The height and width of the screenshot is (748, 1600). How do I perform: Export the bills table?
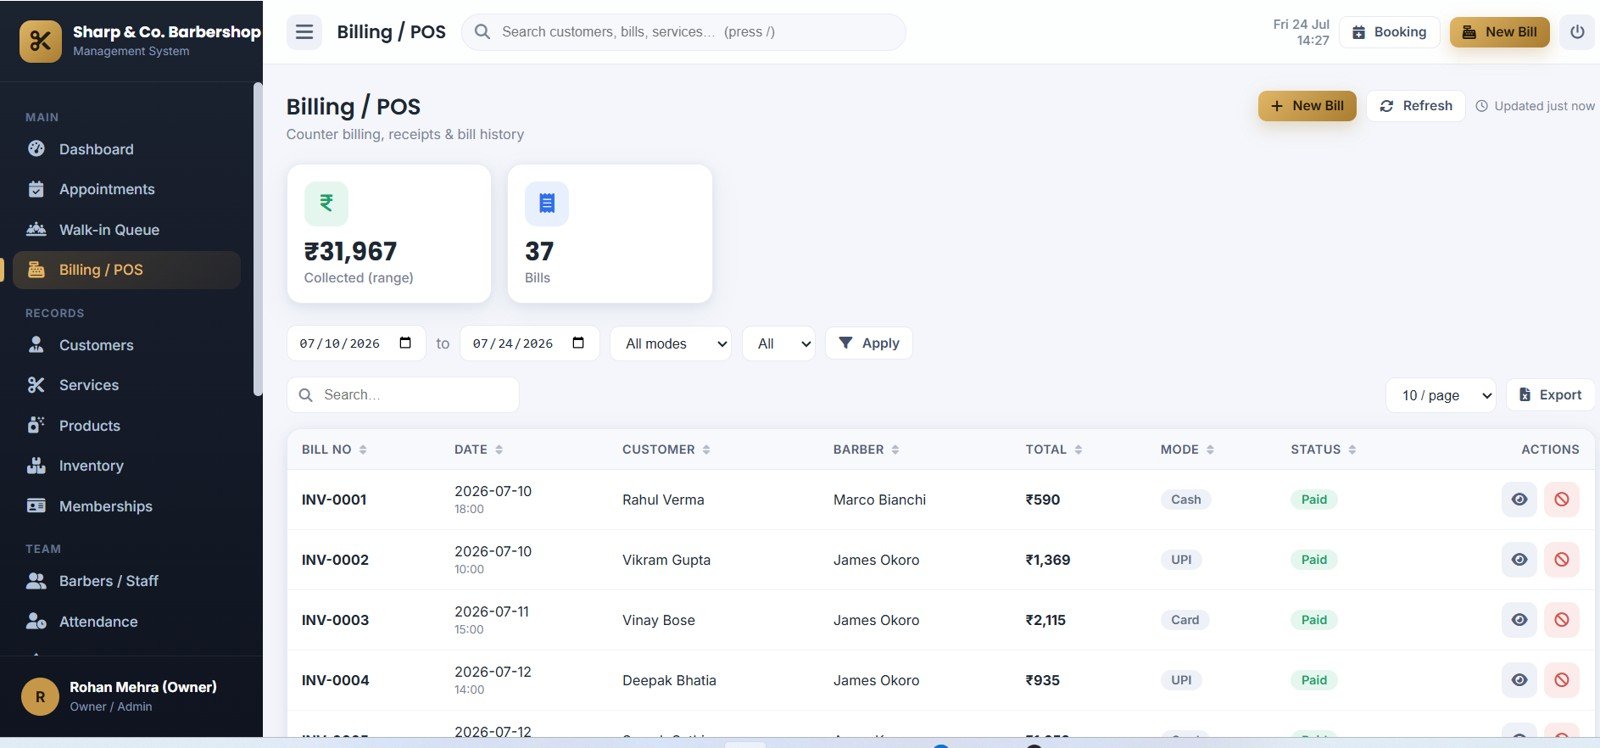tap(1550, 395)
